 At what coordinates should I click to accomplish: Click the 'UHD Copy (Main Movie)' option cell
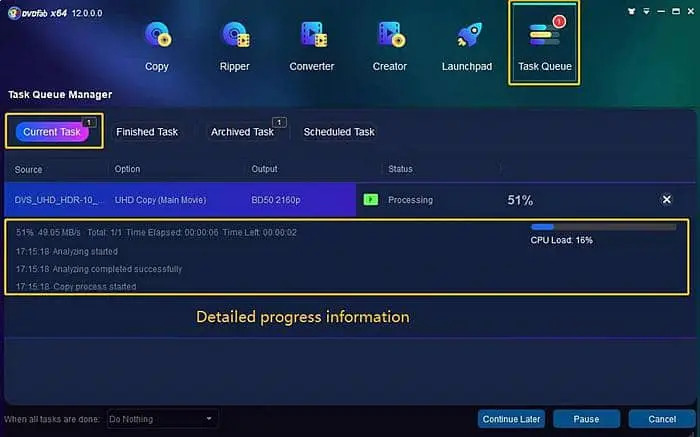[160, 200]
